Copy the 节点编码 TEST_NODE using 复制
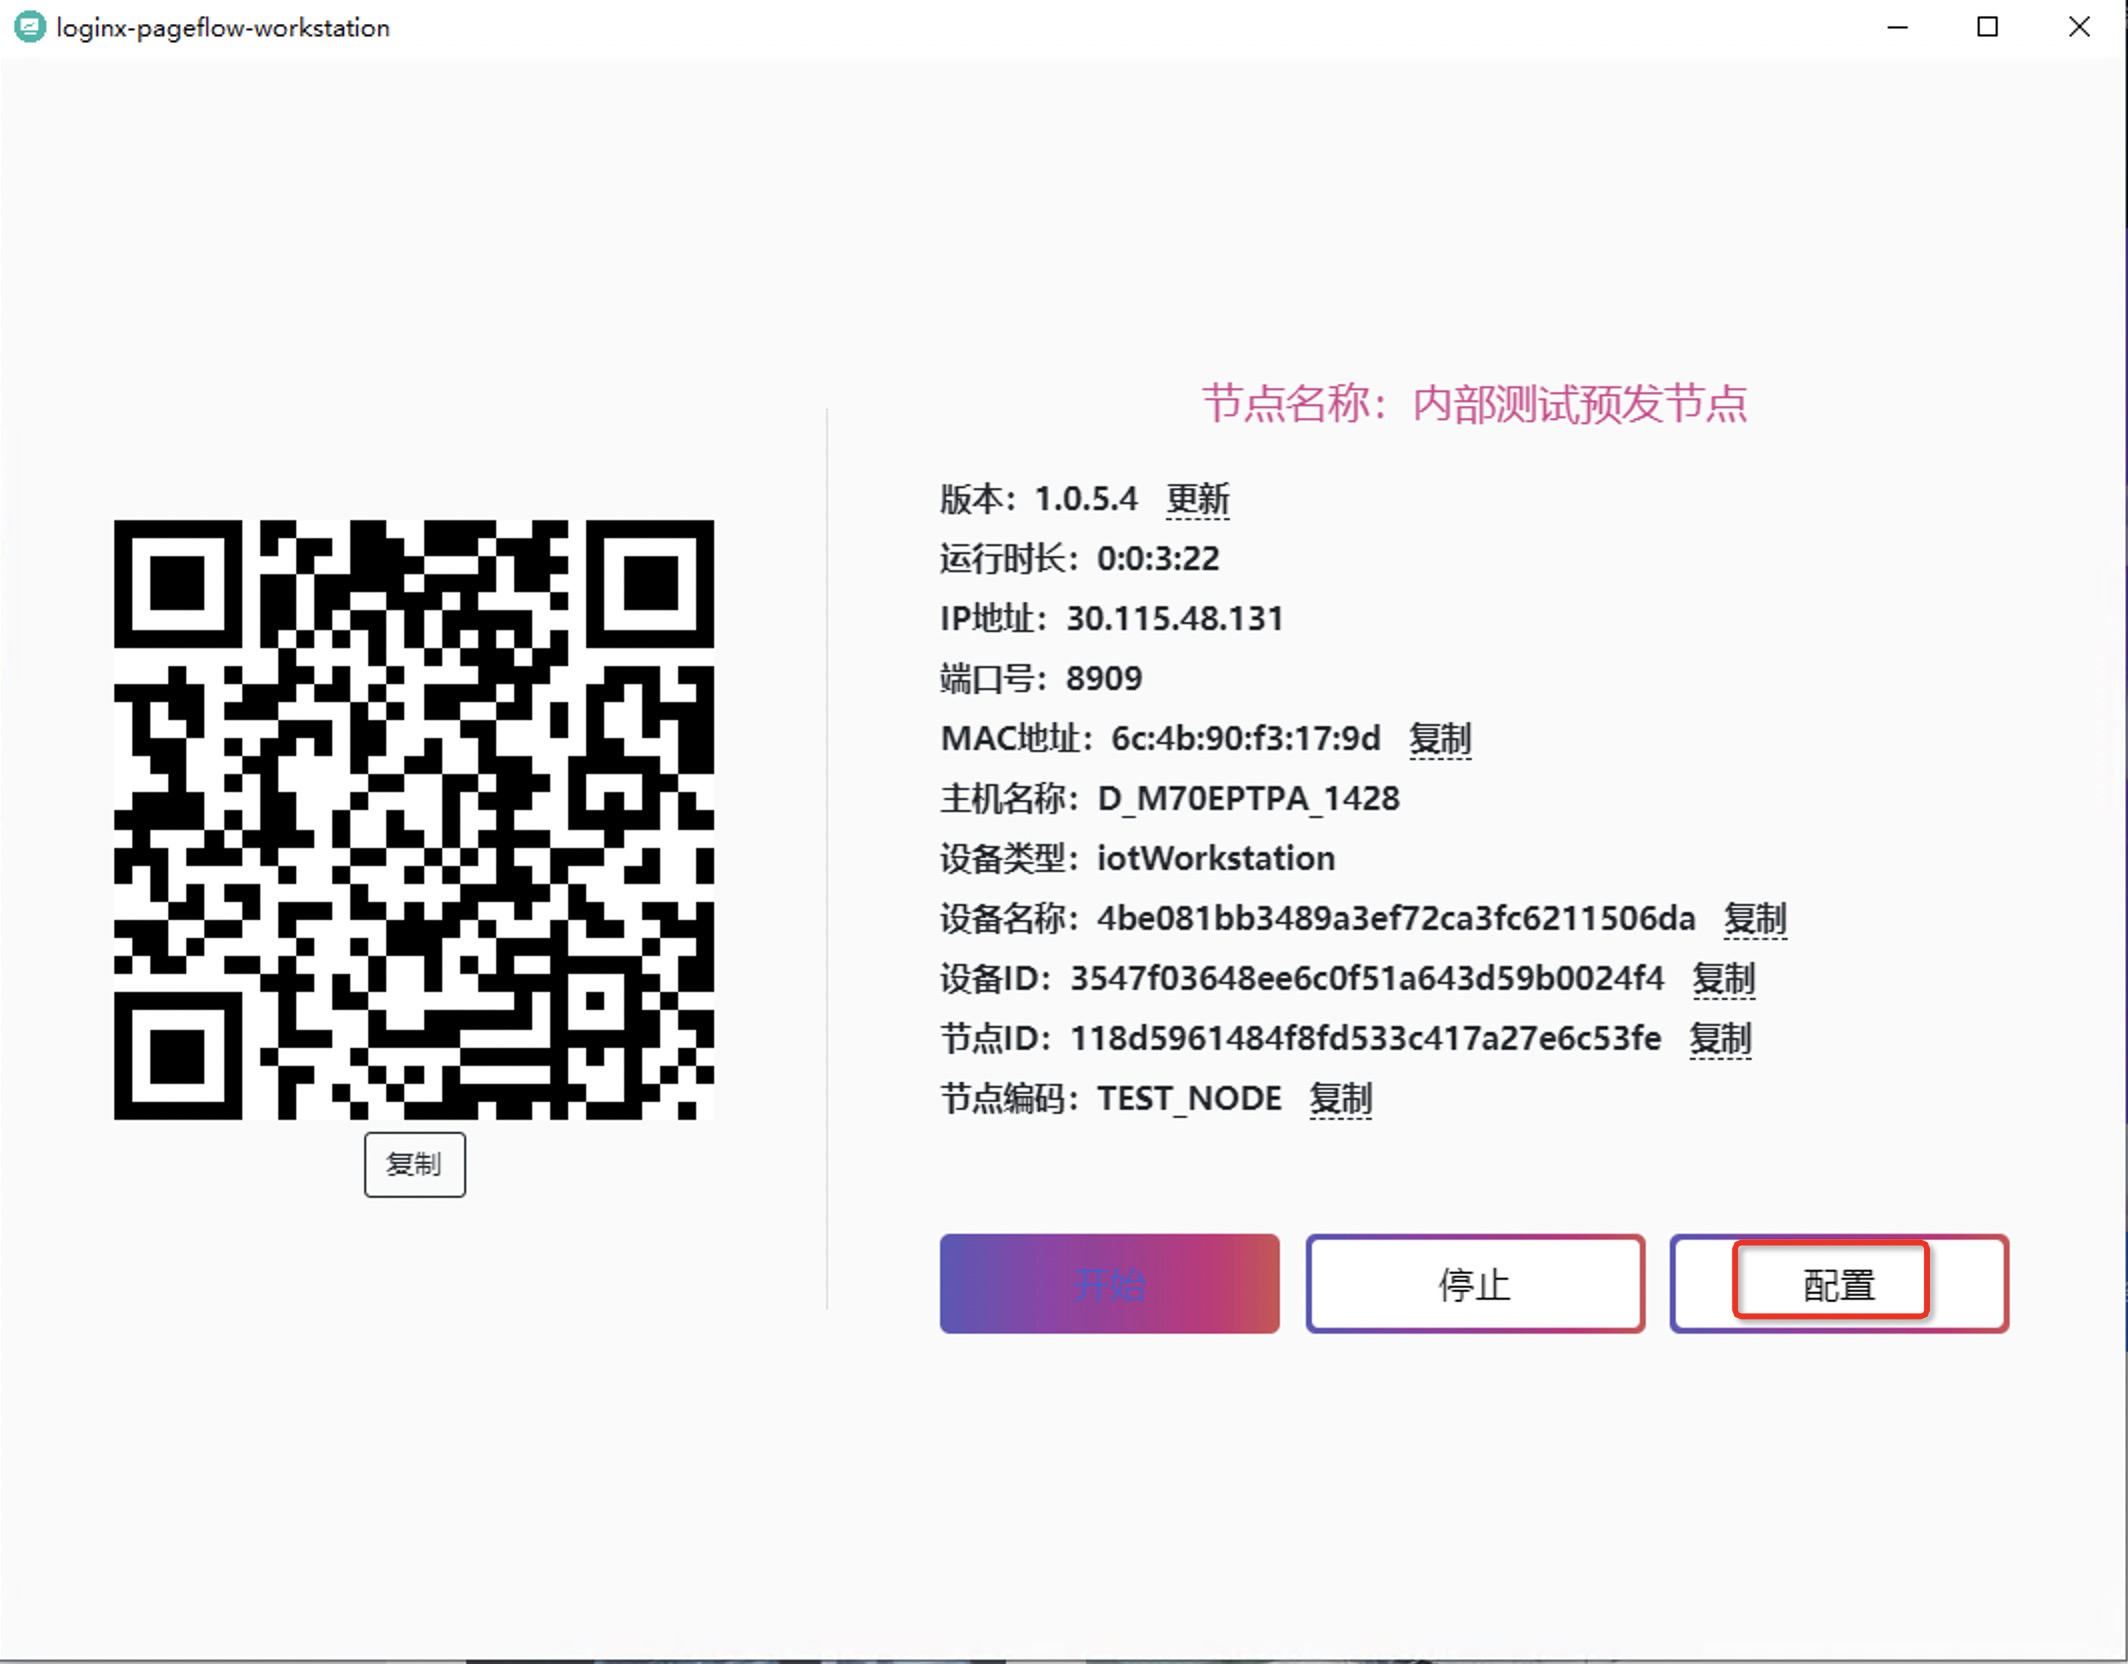This screenshot has width=2128, height=1664. (x=1340, y=1098)
